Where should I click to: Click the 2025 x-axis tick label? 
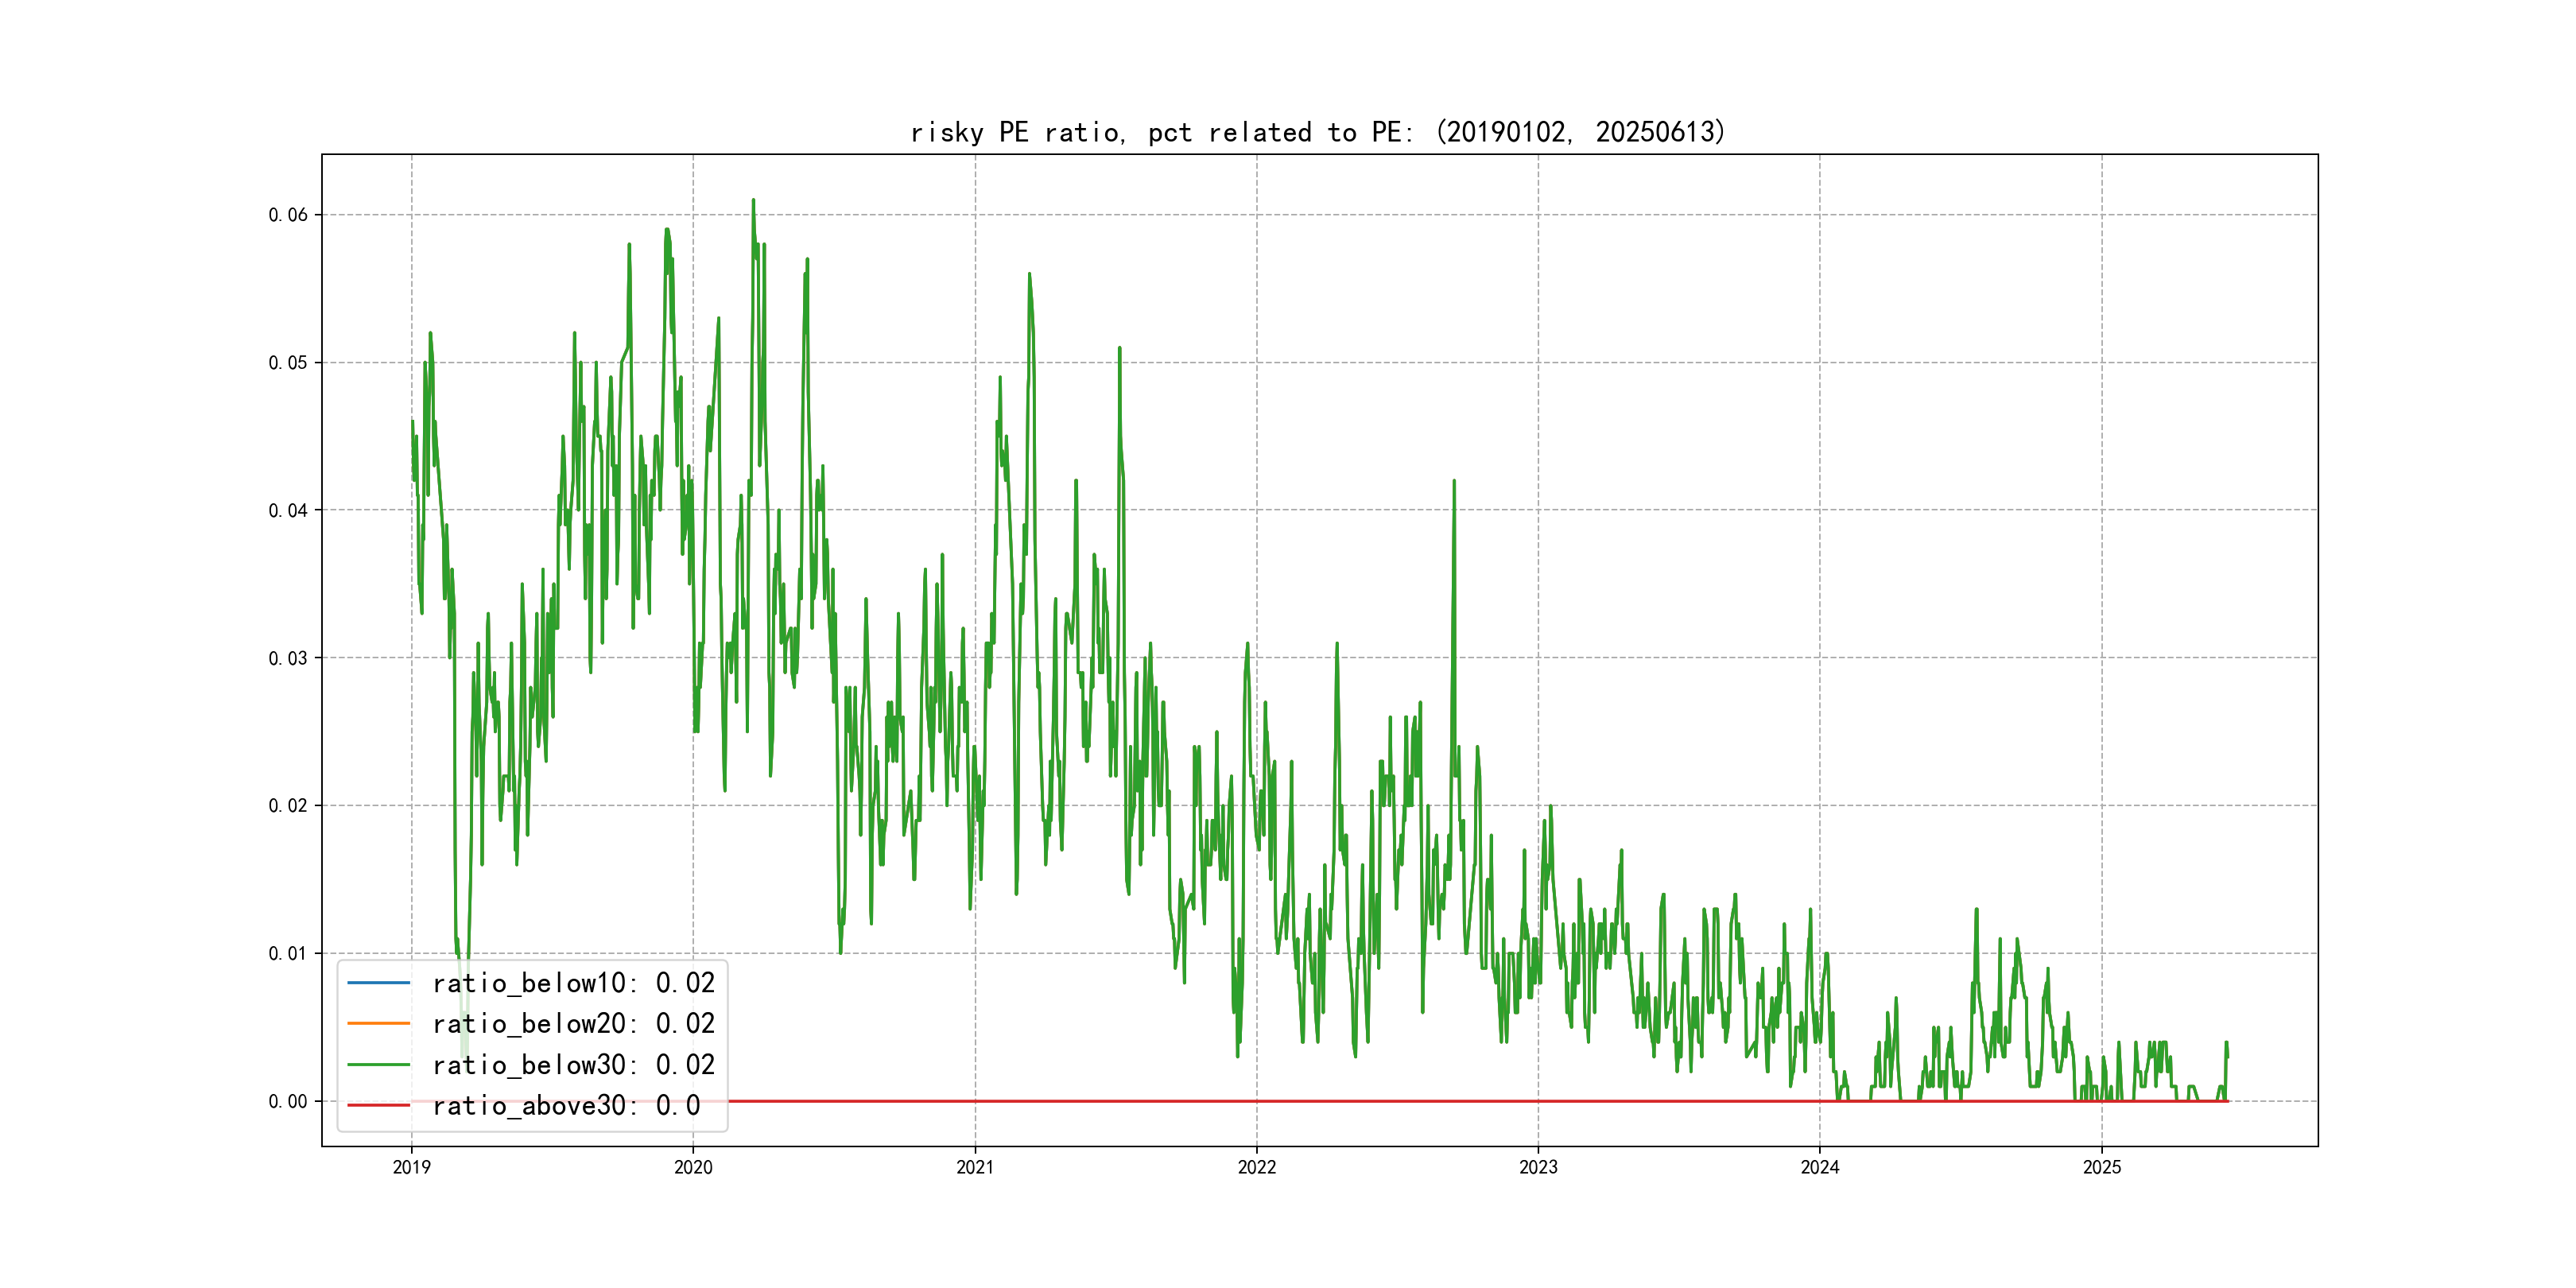(2102, 1167)
